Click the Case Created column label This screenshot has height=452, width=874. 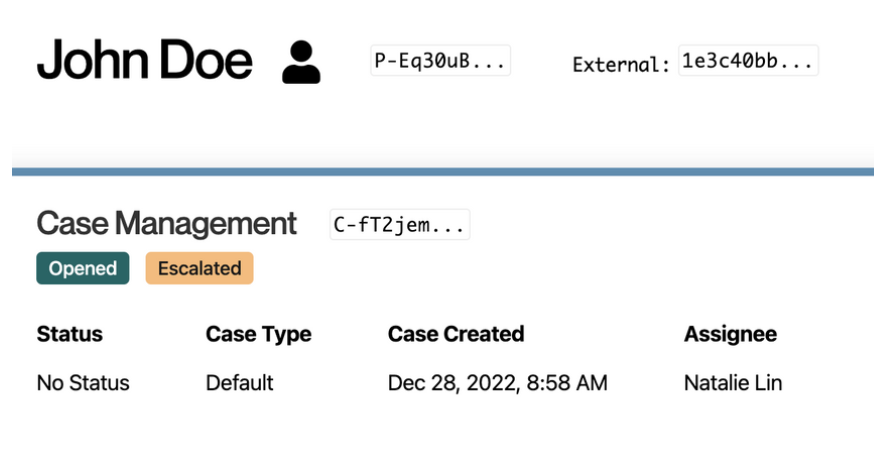pyautogui.click(x=456, y=334)
